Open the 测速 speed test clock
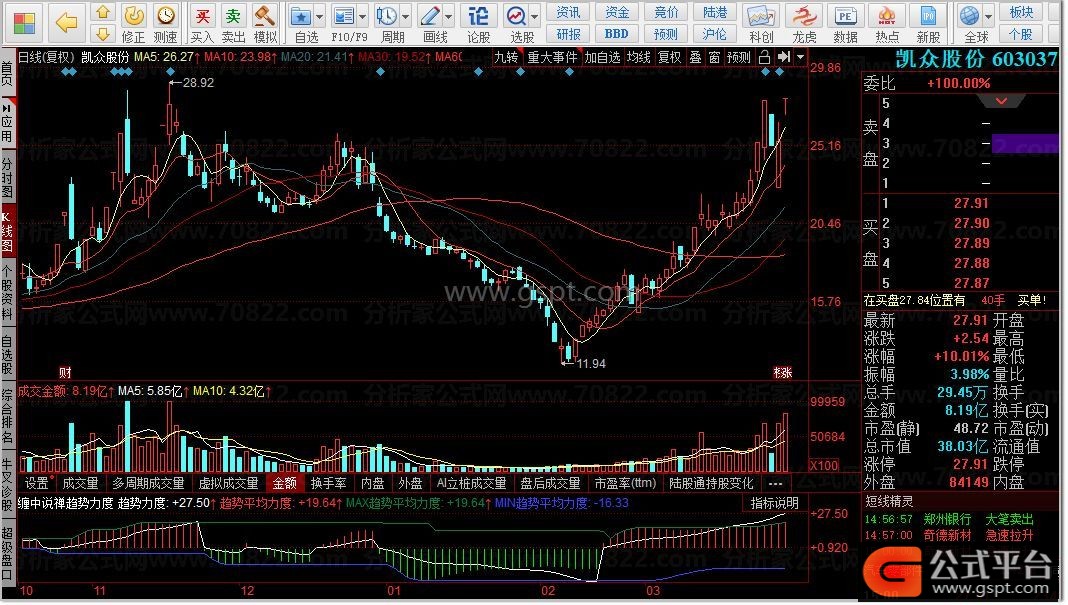This screenshot has width=1068, height=605. [166, 23]
